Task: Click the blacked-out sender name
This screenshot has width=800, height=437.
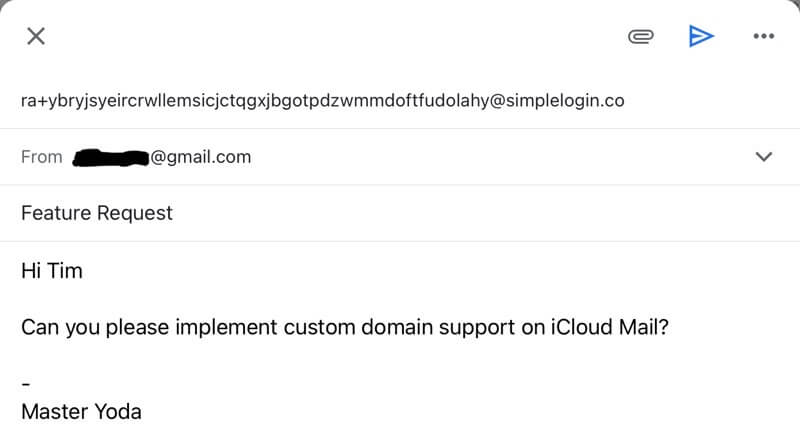Action: click(x=111, y=158)
